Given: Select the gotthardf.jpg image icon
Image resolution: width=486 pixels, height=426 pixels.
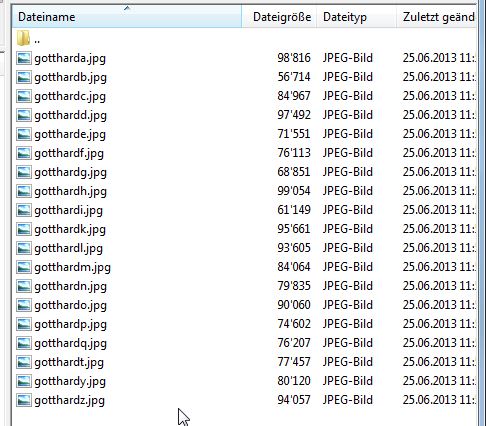Looking at the screenshot, I should (x=24, y=153).
